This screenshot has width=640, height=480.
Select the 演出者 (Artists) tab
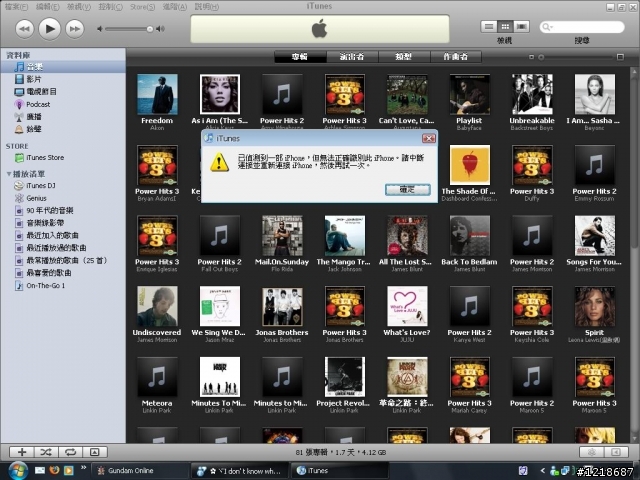tap(352, 57)
